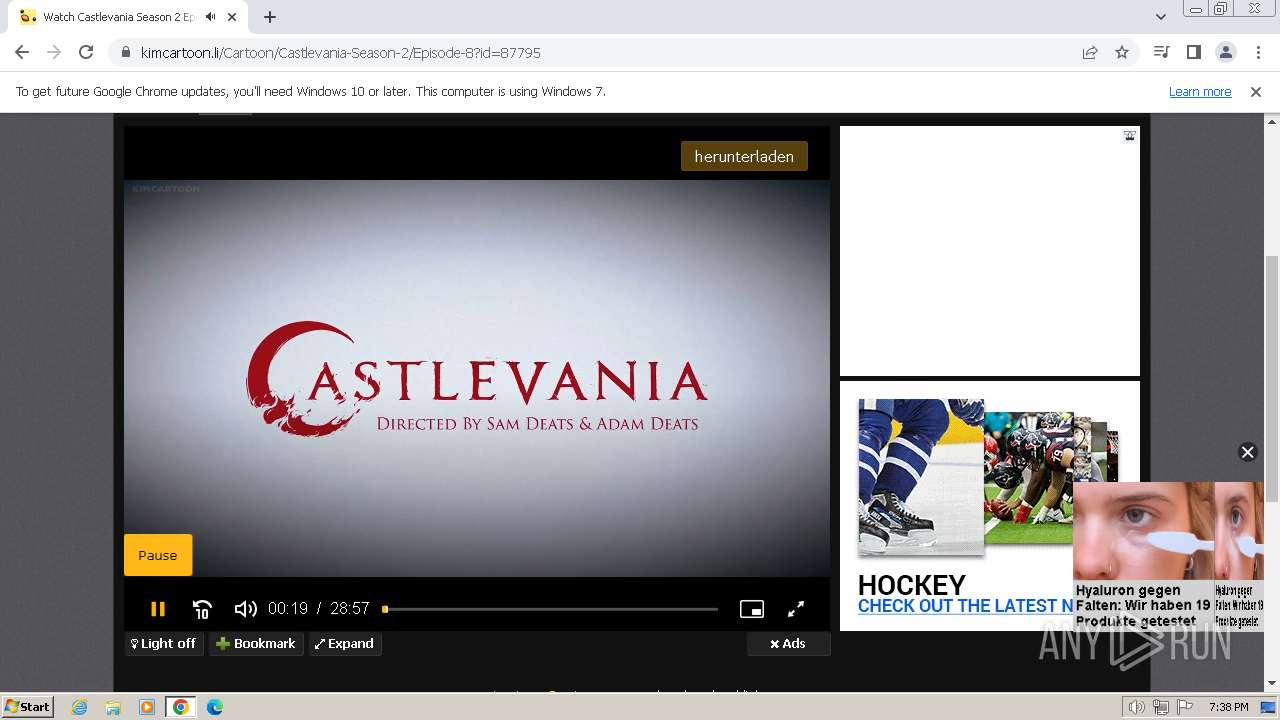Open the Chrome three-dot menu
Screen dimensions: 1280x720
(1256, 52)
